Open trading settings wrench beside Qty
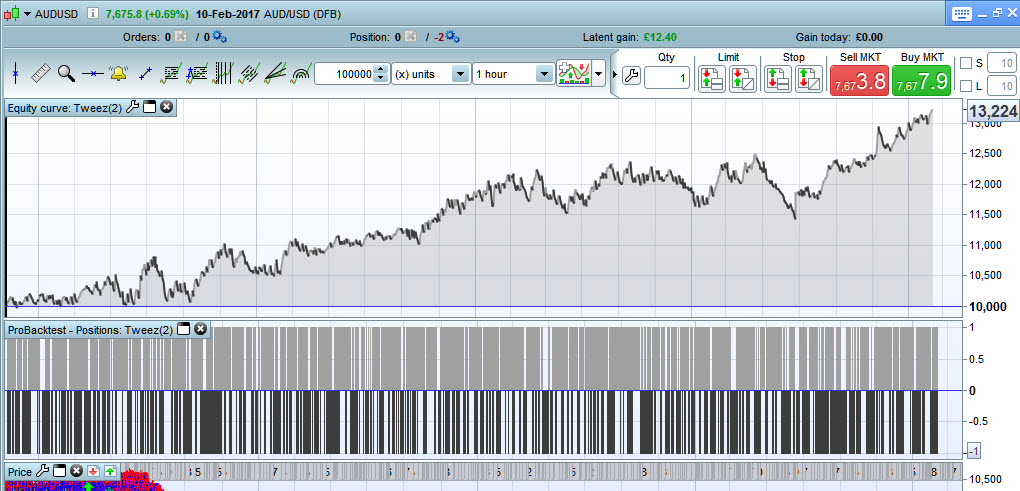The height and width of the screenshot is (491, 1020). (630, 75)
